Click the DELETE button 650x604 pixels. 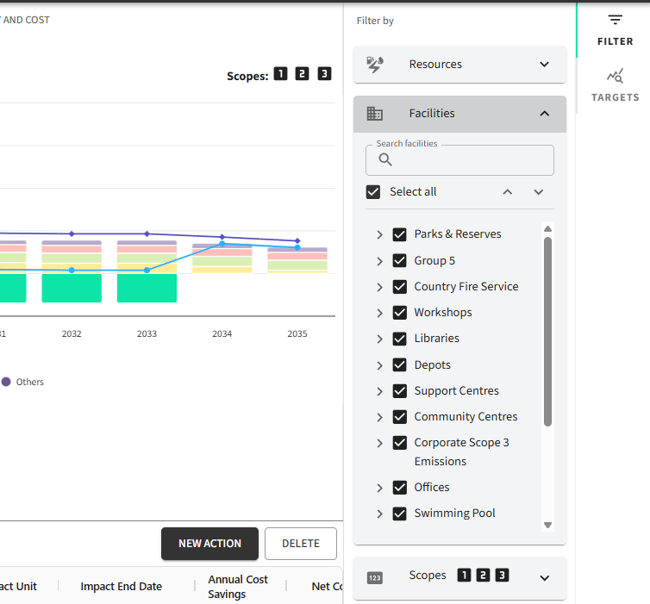(300, 544)
